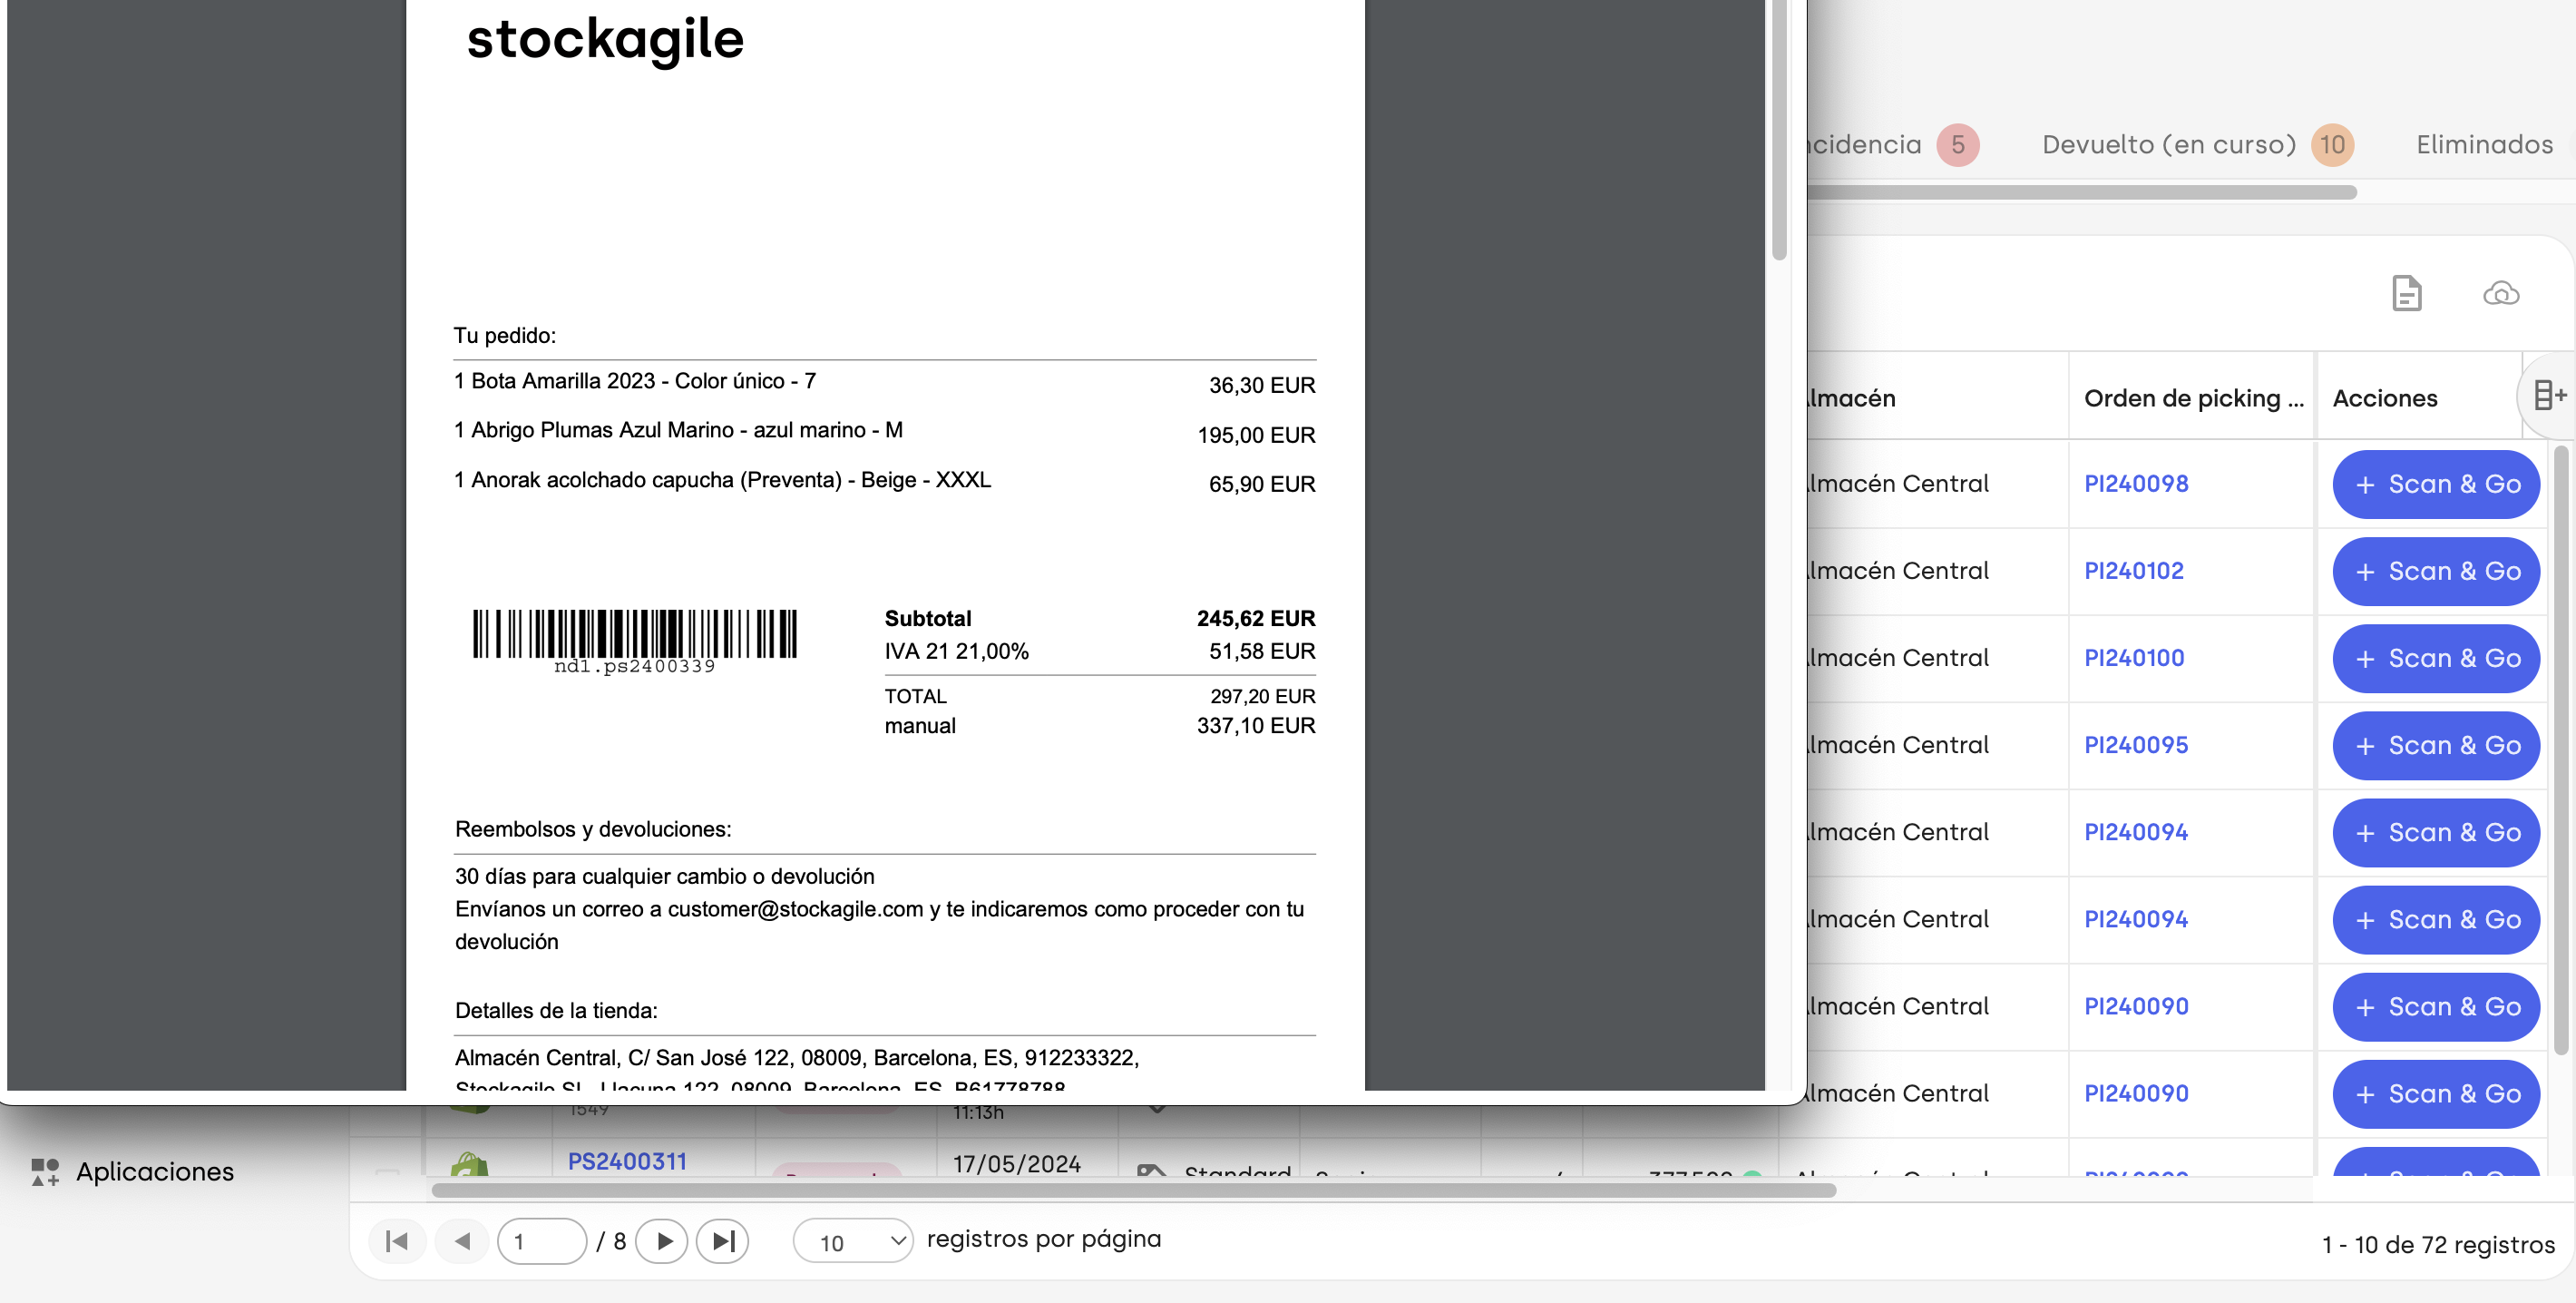Screen dimensions: 2576x1303
Task: Click the Almacén column header
Action: (x=1852, y=398)
